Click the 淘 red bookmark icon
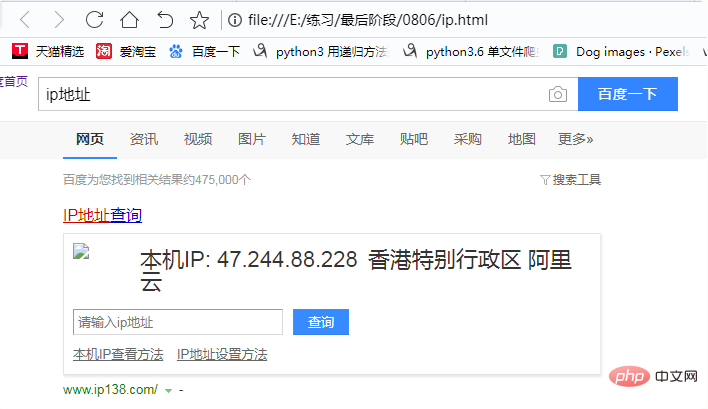The width and height of the screenshot is (708, 409). [x=104, y=51]
